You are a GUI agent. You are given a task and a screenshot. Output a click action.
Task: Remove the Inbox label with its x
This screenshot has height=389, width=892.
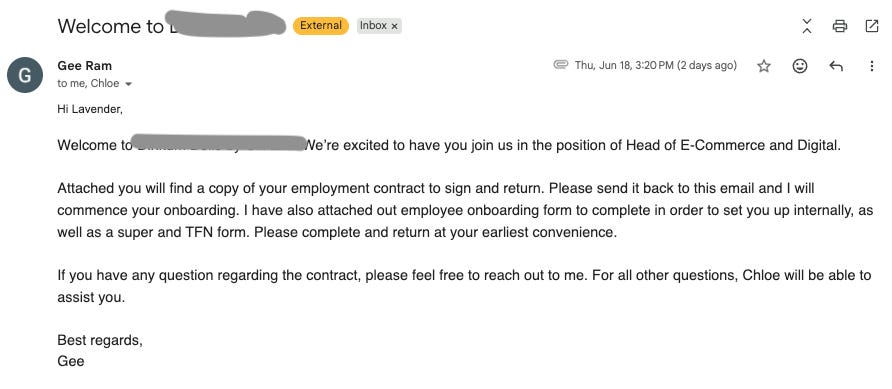[x=394, y=26]
